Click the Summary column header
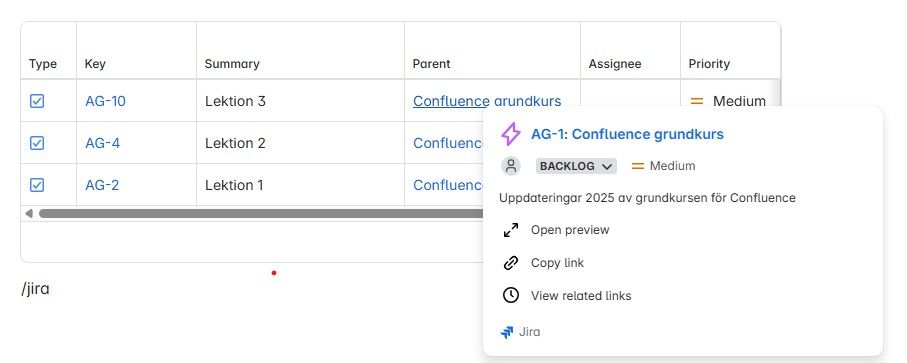Screen dimensions: 907x363 [x=231, y=64]
